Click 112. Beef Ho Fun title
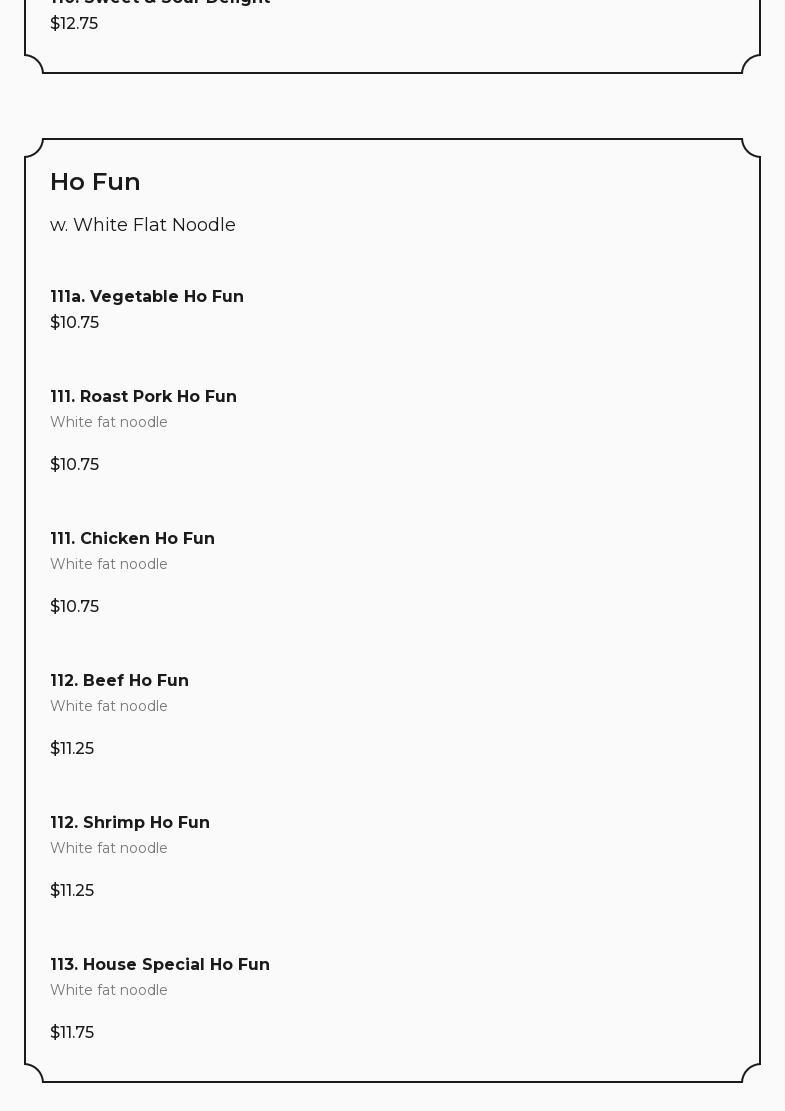The image size is (785, 1111). (119, 681)
